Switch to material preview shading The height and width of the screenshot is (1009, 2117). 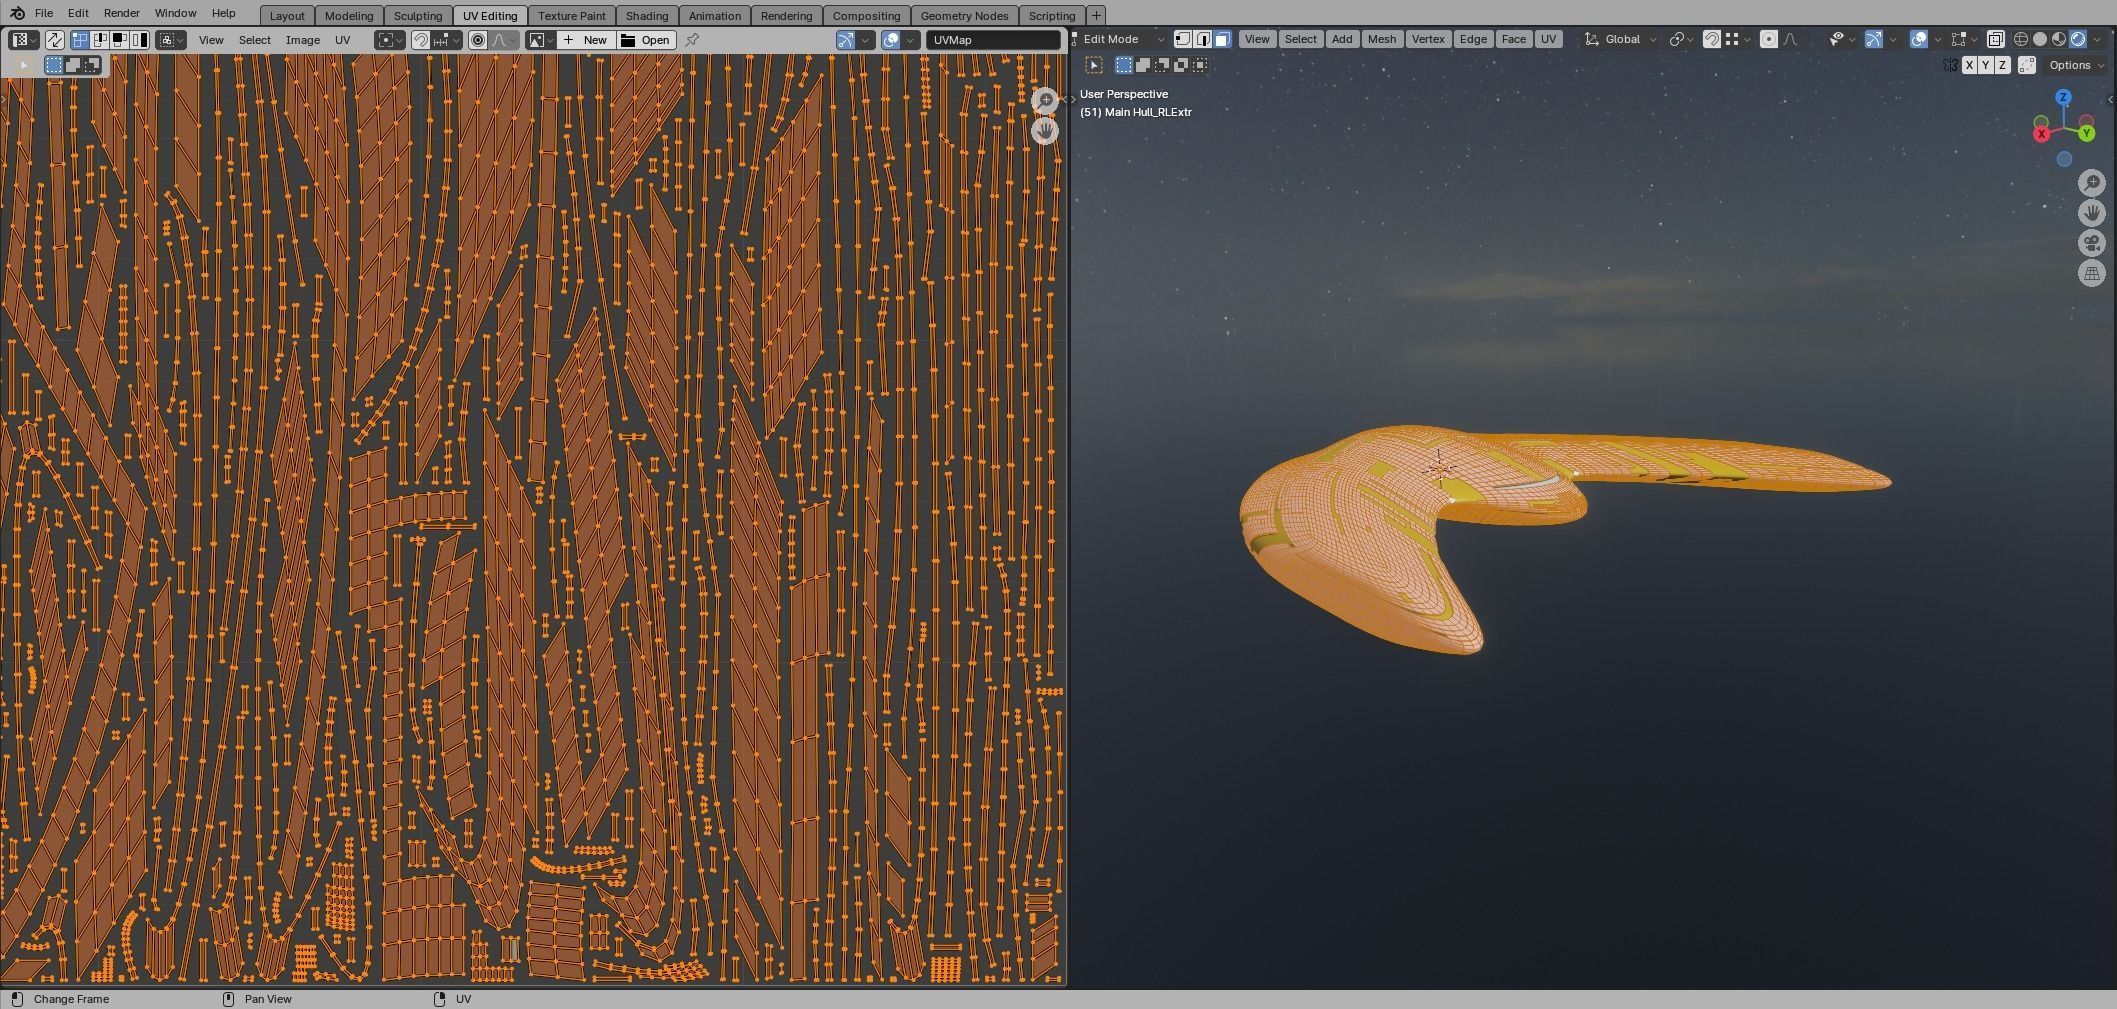click(x=2059, y=39)
